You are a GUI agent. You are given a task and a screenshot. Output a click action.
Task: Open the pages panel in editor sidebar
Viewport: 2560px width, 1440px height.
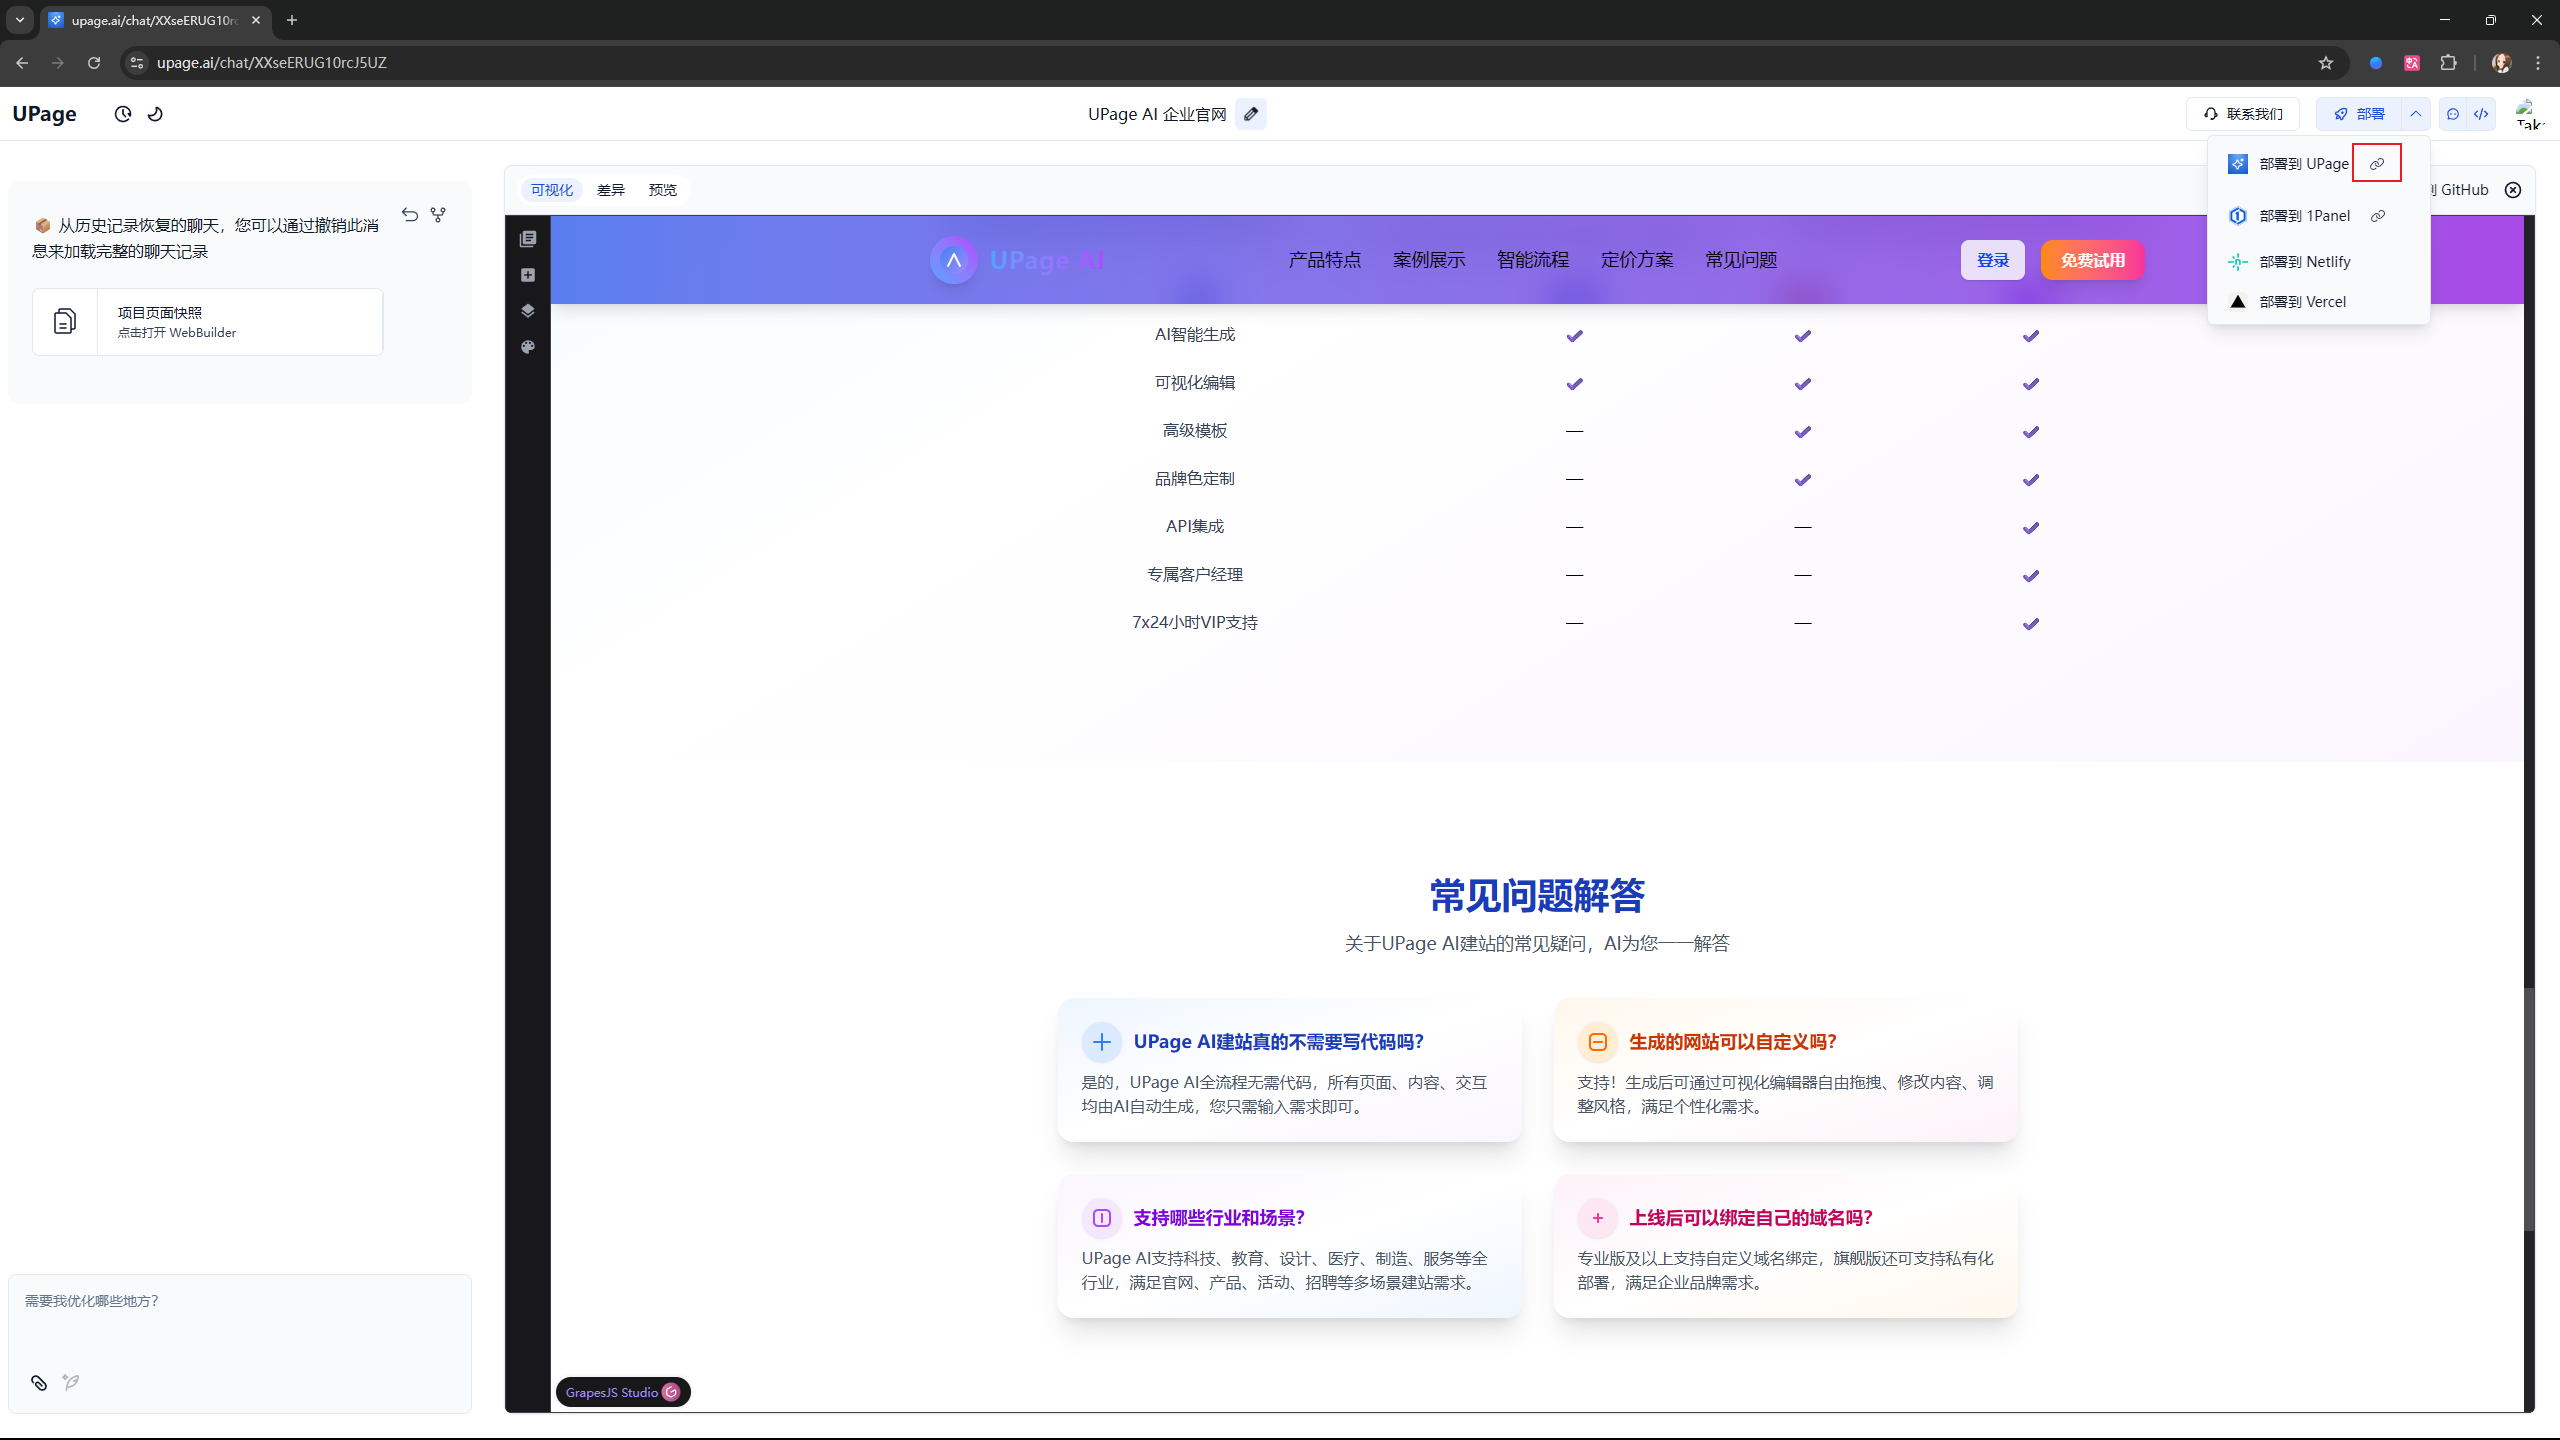click(x=528, y=239)
